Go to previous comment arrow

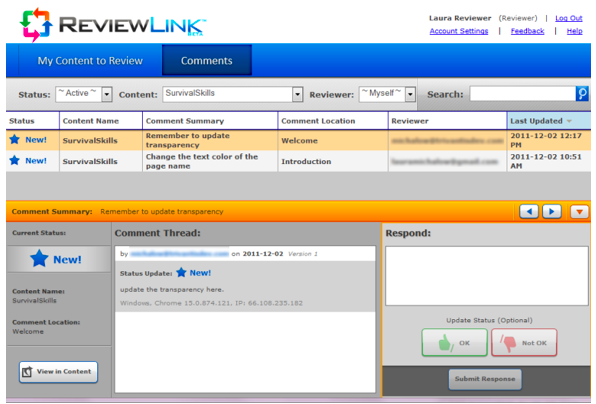point(529,212)
